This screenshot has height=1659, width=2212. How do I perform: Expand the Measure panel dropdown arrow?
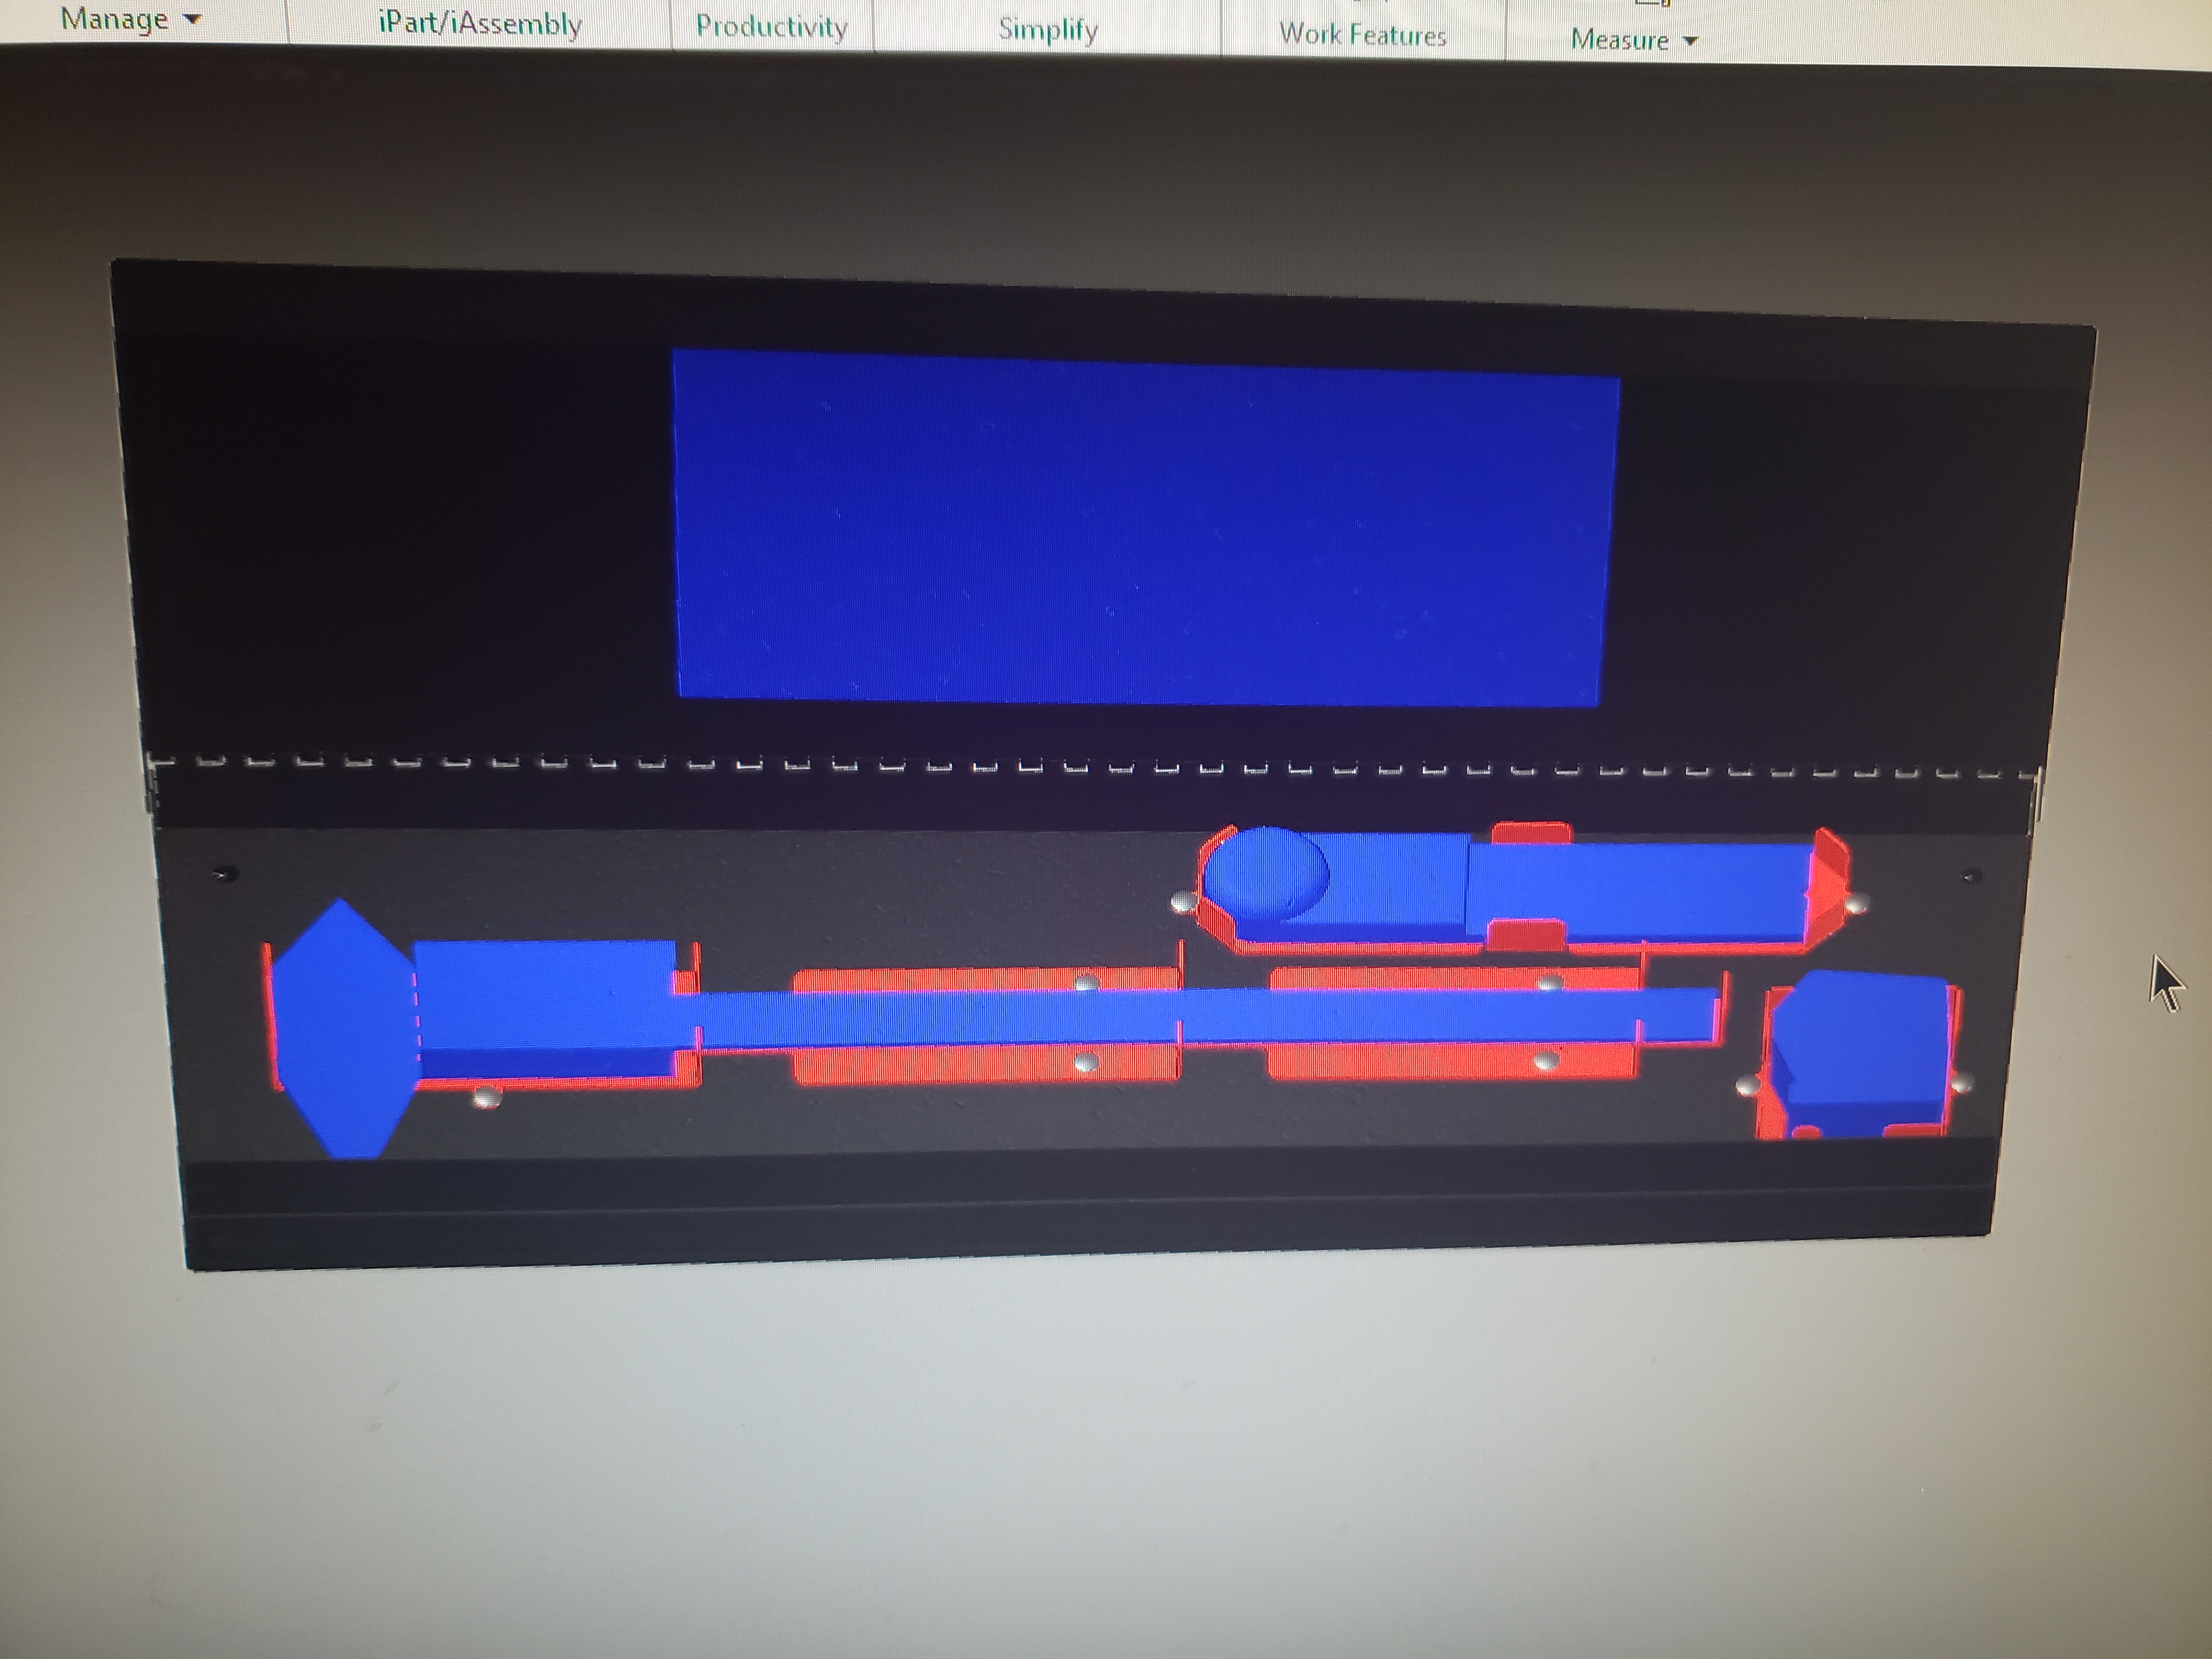pyautogui.click(x=1691, y=41)
